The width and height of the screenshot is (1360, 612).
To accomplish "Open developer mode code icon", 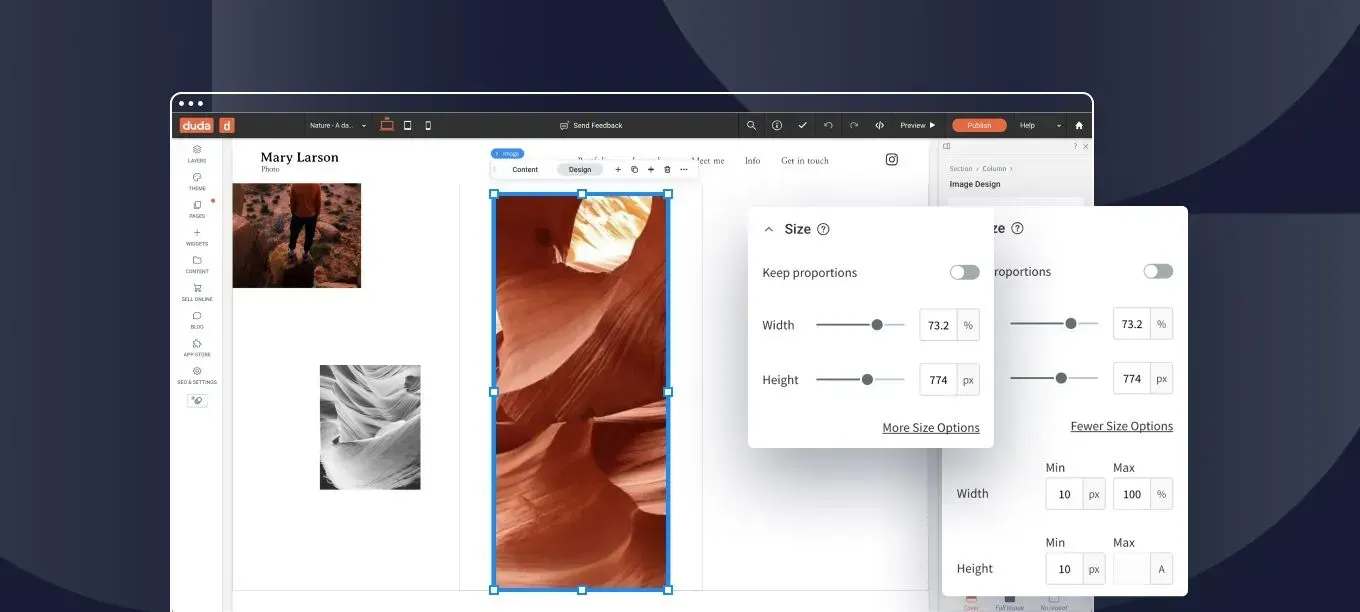I will tap(879, 125).
